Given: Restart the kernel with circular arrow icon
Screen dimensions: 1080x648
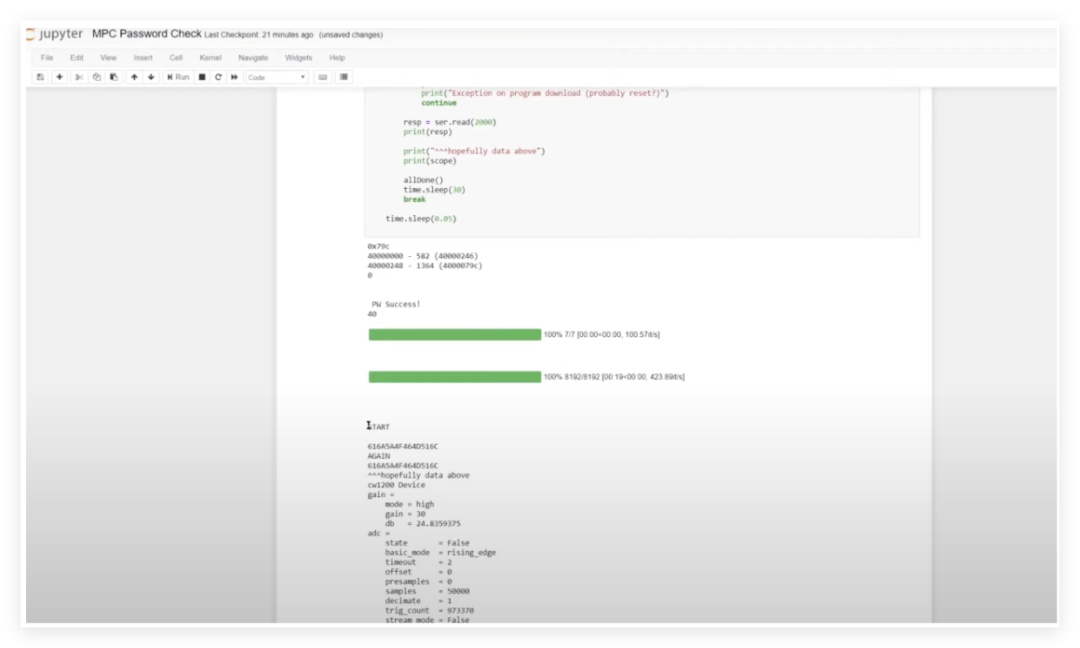Looking at the screenshot, I should pyautogui.click(x=218, y=77).
